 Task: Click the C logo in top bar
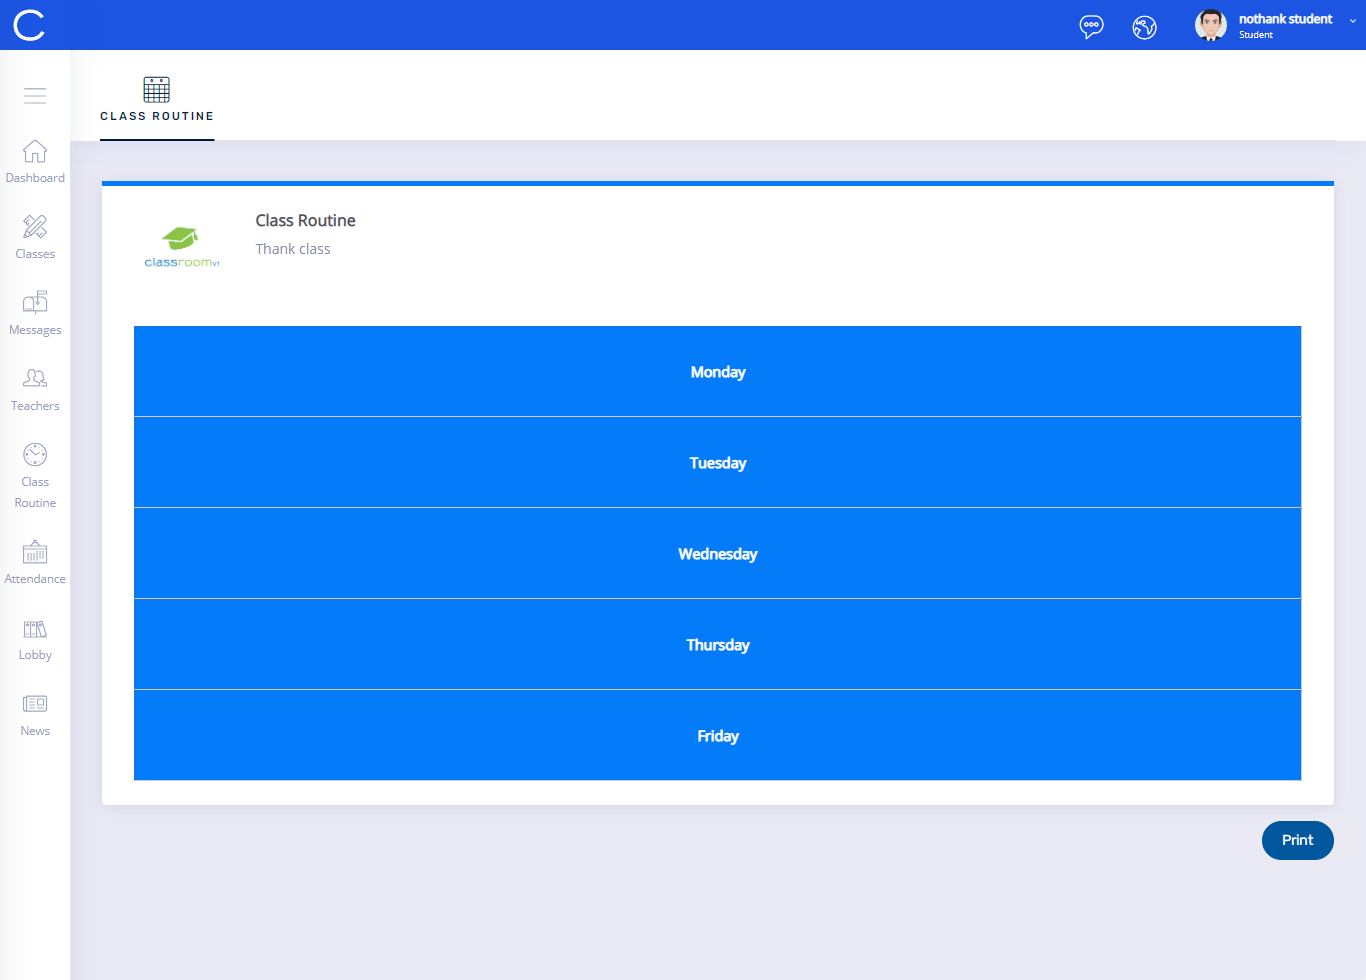29,25
